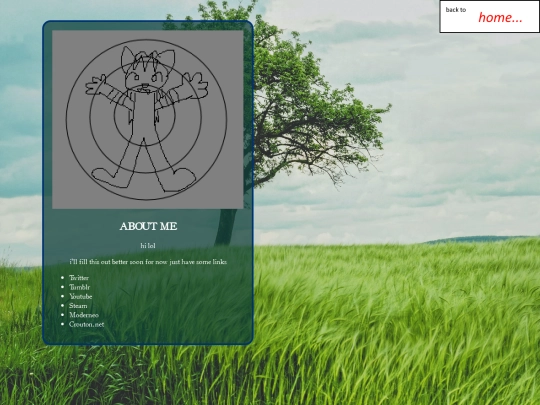Click the 'i'll fill this out better soon' sentence

(x=148, y=262)
